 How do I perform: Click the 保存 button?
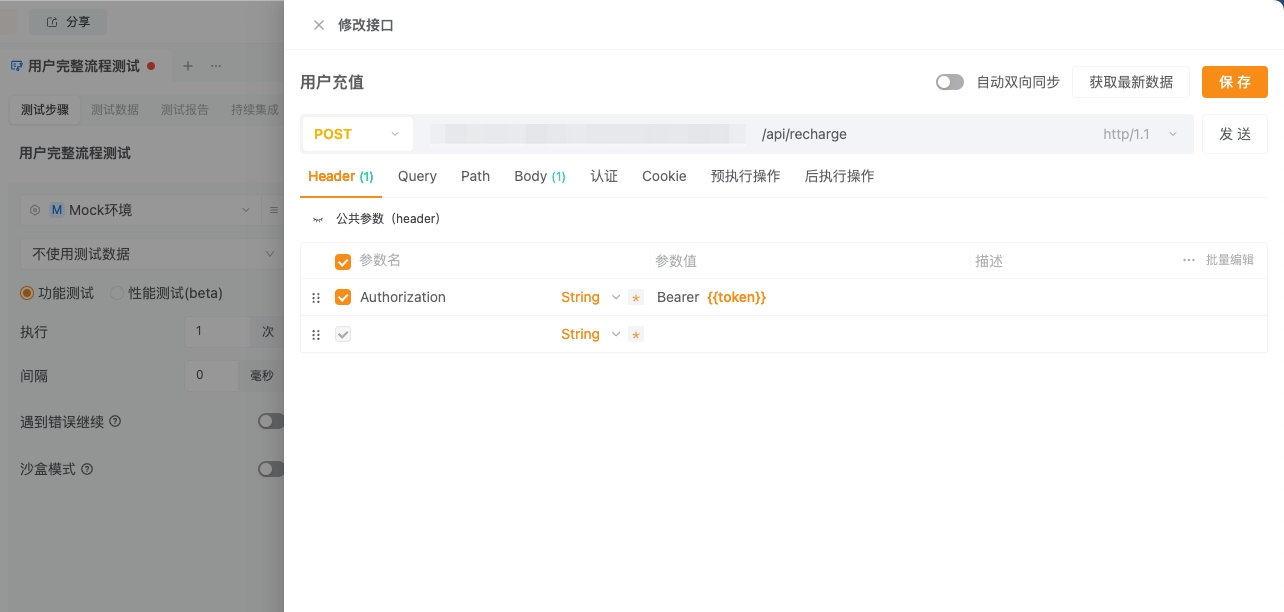(1234, 82)
